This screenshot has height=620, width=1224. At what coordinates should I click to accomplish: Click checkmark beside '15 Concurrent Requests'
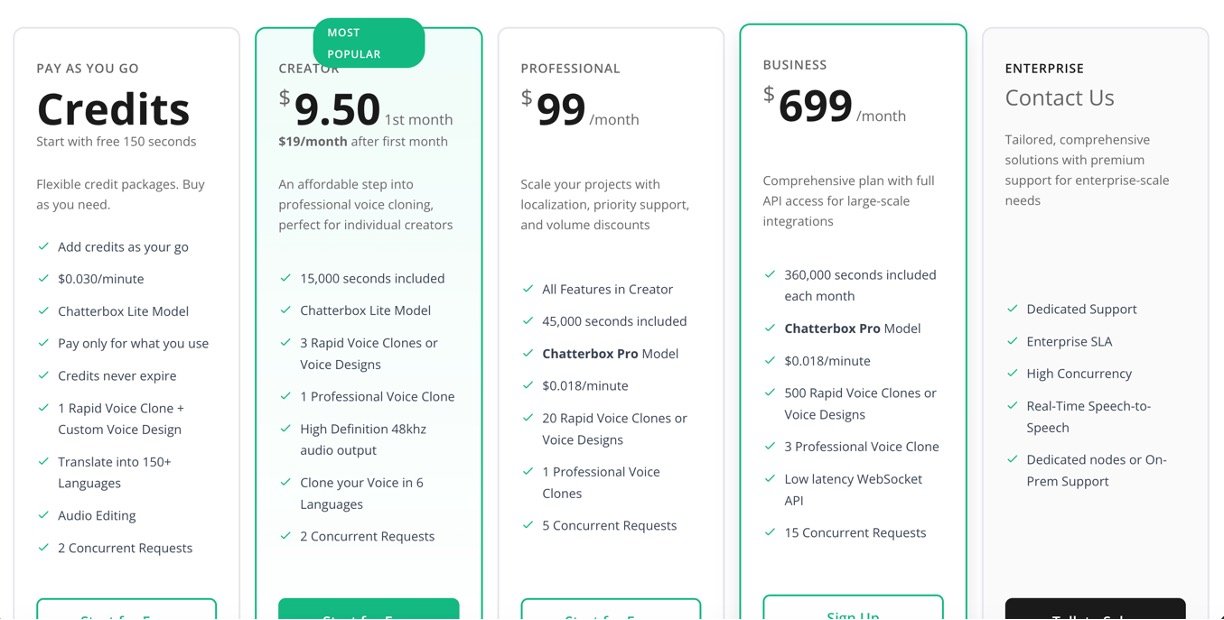pos(769,533)
